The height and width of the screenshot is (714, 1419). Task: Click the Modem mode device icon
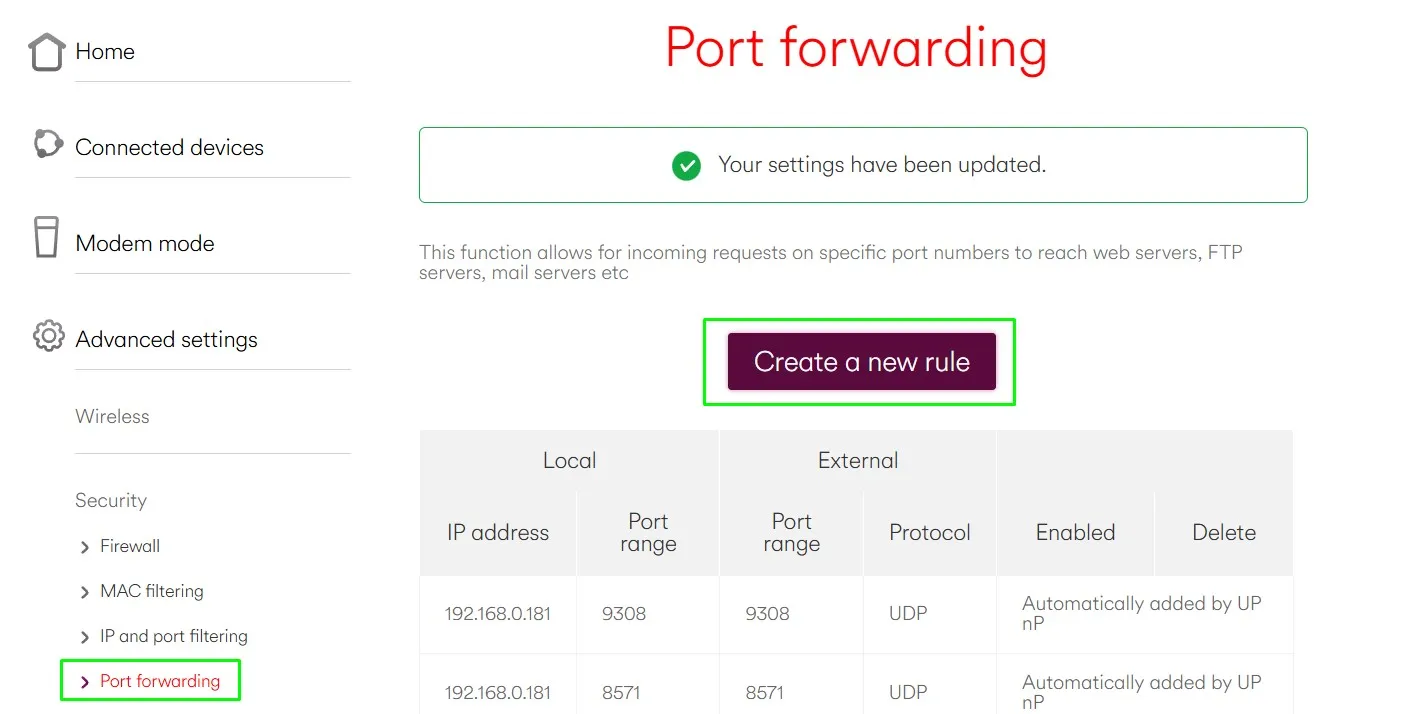click(x=46, y=237)
